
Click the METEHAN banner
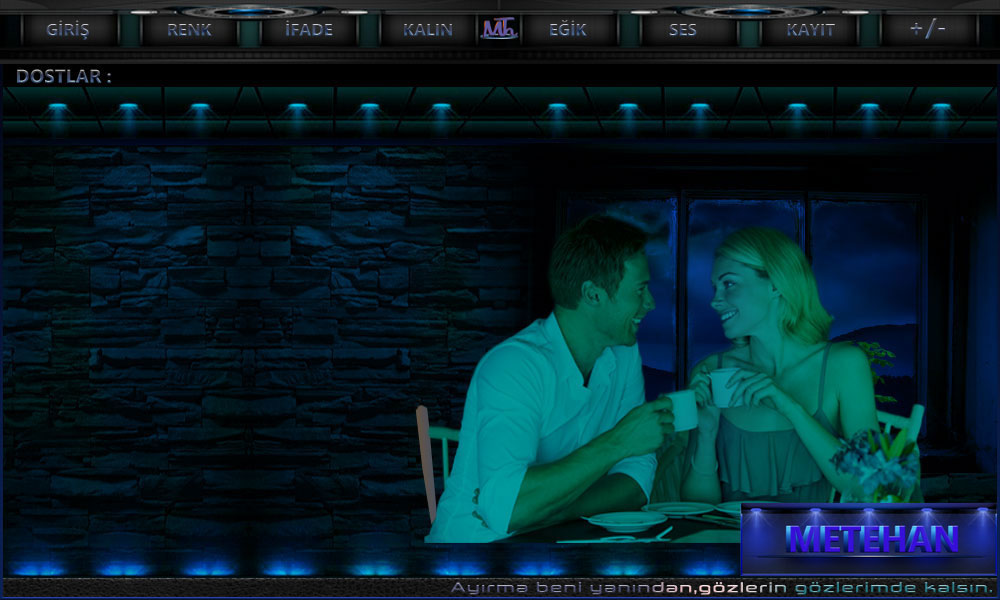tap(869, 539)
